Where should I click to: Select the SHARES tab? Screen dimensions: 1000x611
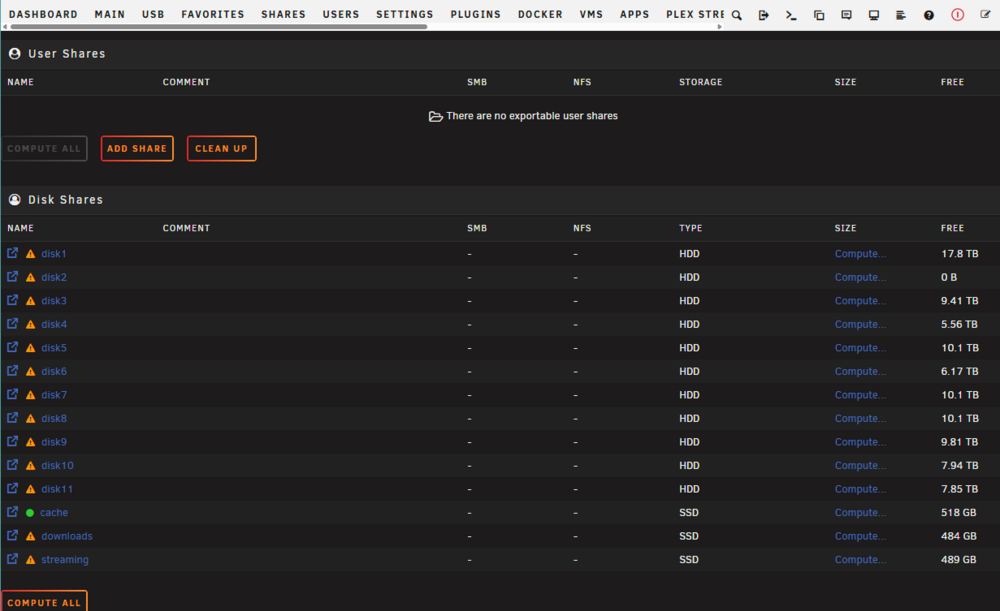tap(283, 14)
